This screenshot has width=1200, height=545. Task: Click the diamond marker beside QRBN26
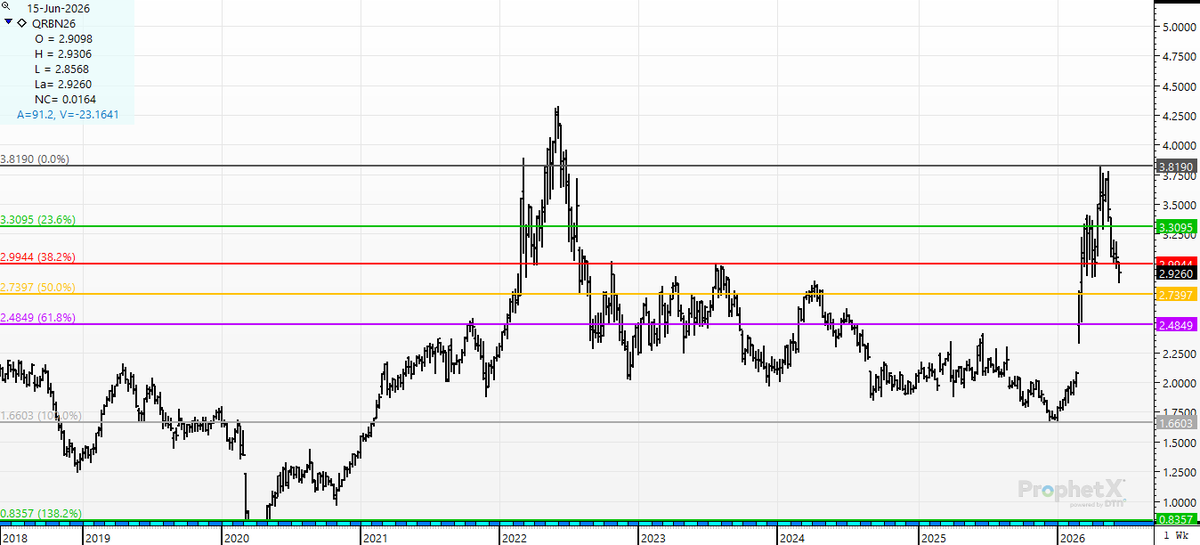point(22,21)
